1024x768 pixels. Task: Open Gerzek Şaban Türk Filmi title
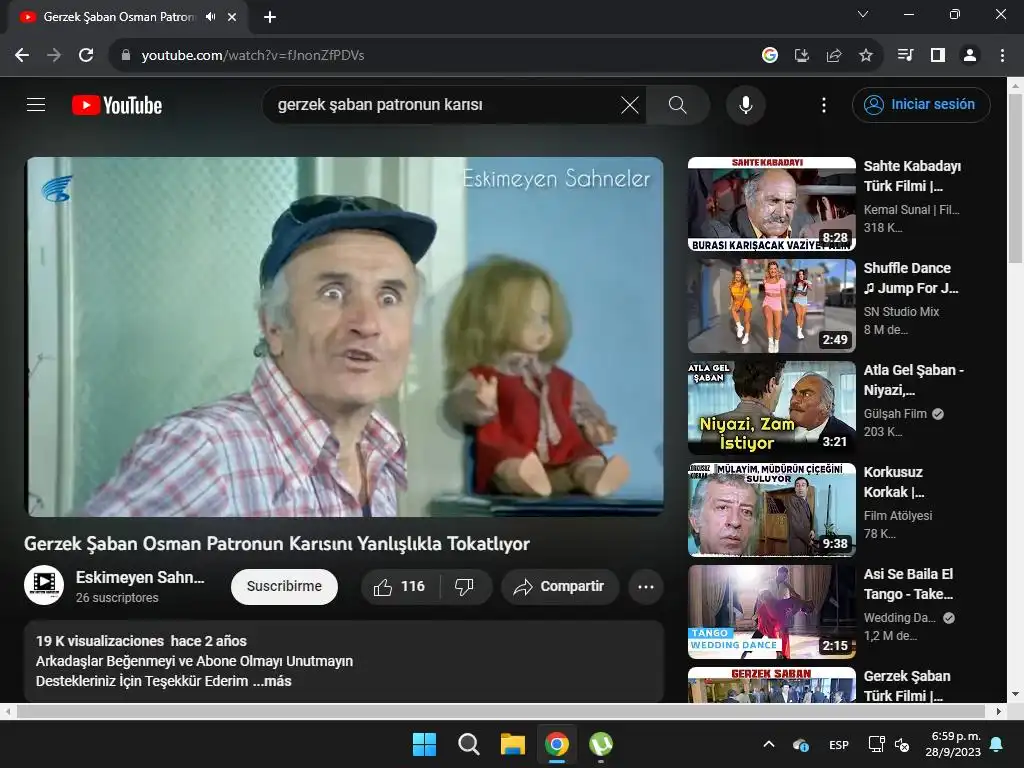pyautogui.click(x=906, y=686)
